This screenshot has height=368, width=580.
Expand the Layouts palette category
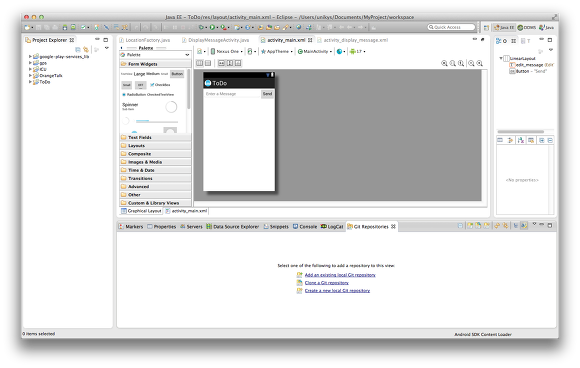155,145
